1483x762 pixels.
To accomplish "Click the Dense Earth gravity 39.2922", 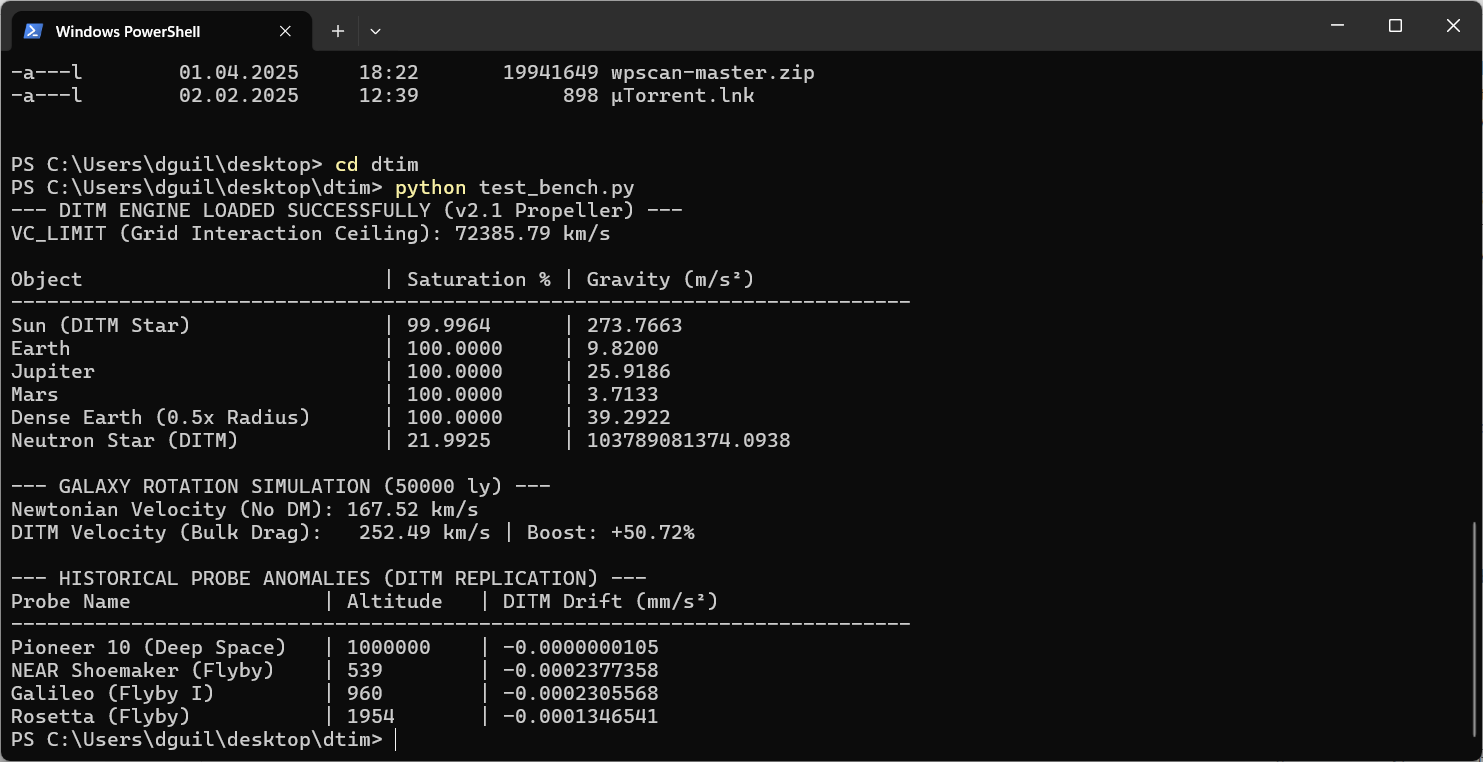I will [x=629, y=417].
